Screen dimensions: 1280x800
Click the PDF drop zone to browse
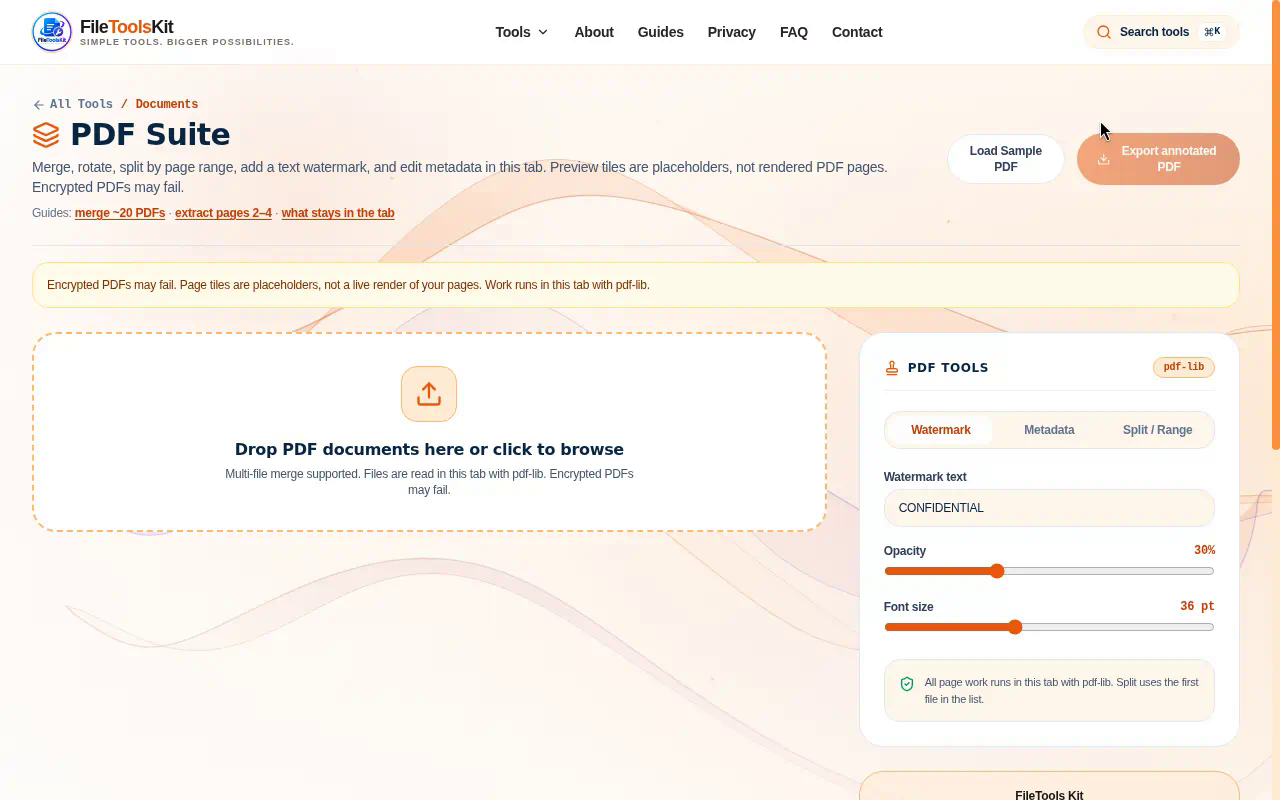429,432
